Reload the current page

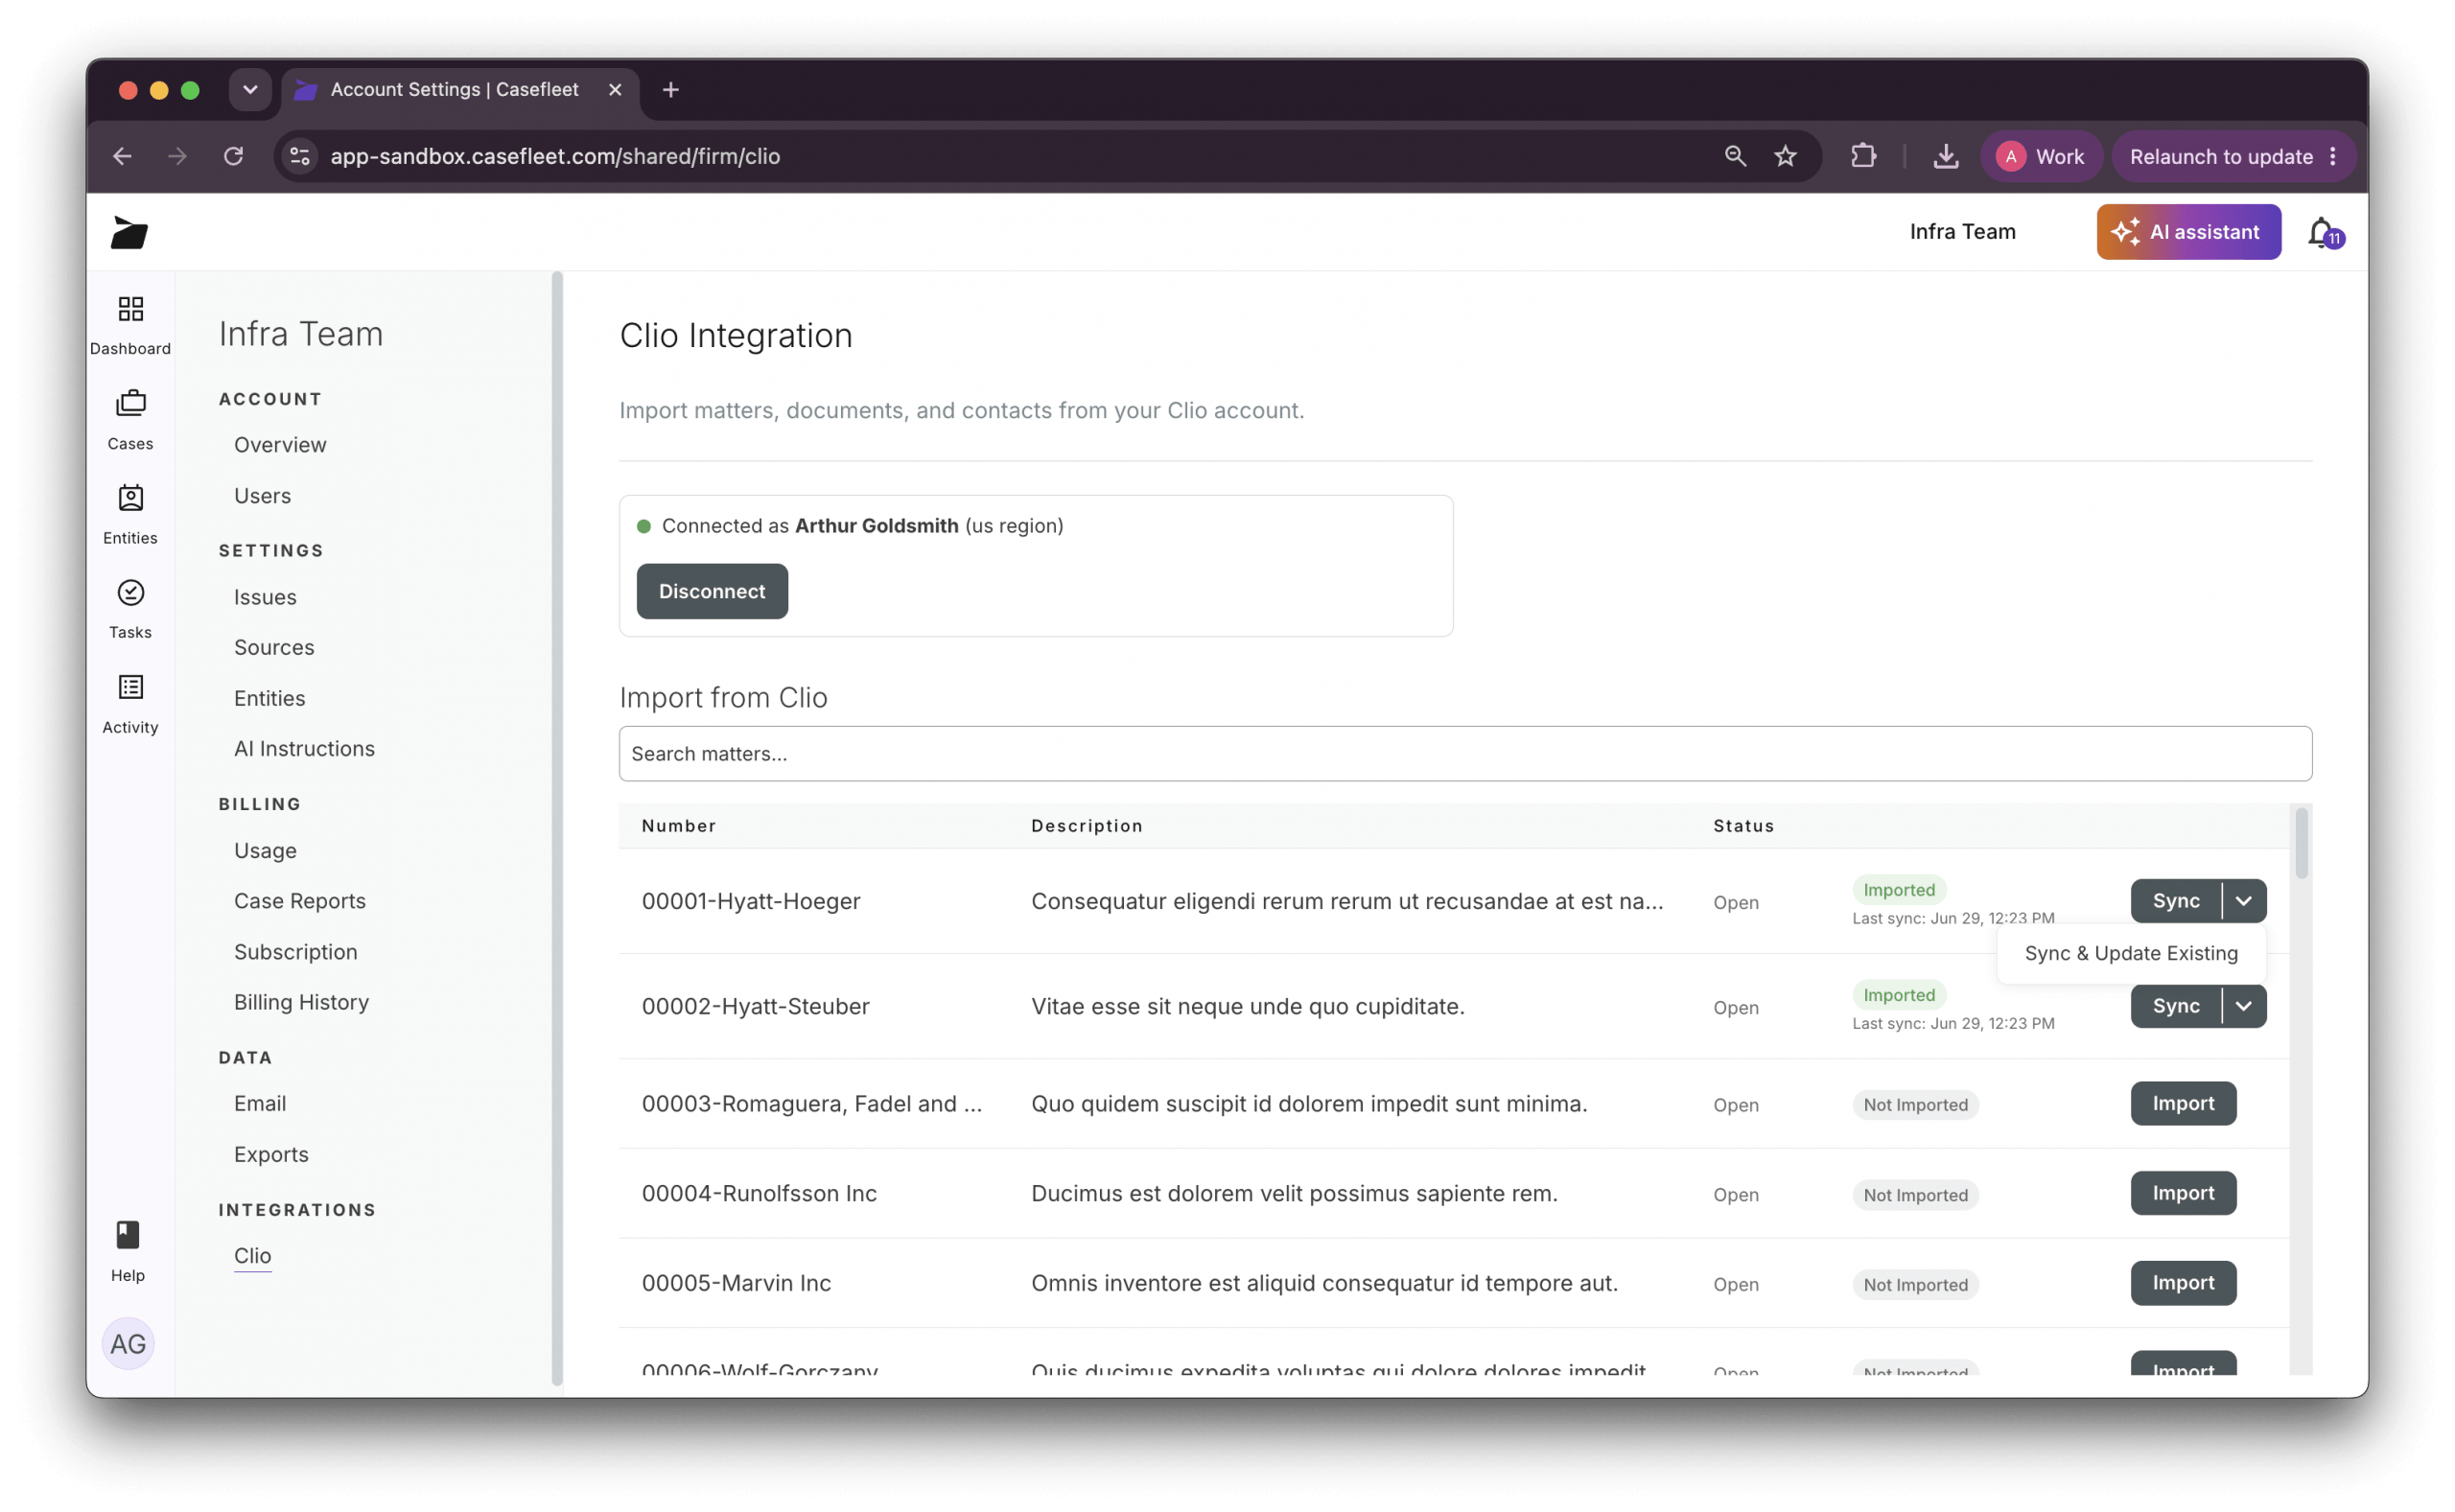233,156
